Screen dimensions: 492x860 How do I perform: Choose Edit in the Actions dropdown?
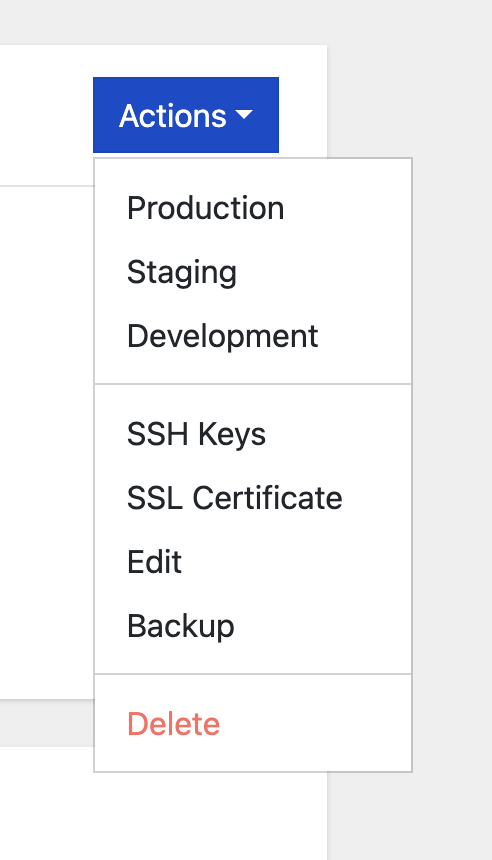coord(253,562)
